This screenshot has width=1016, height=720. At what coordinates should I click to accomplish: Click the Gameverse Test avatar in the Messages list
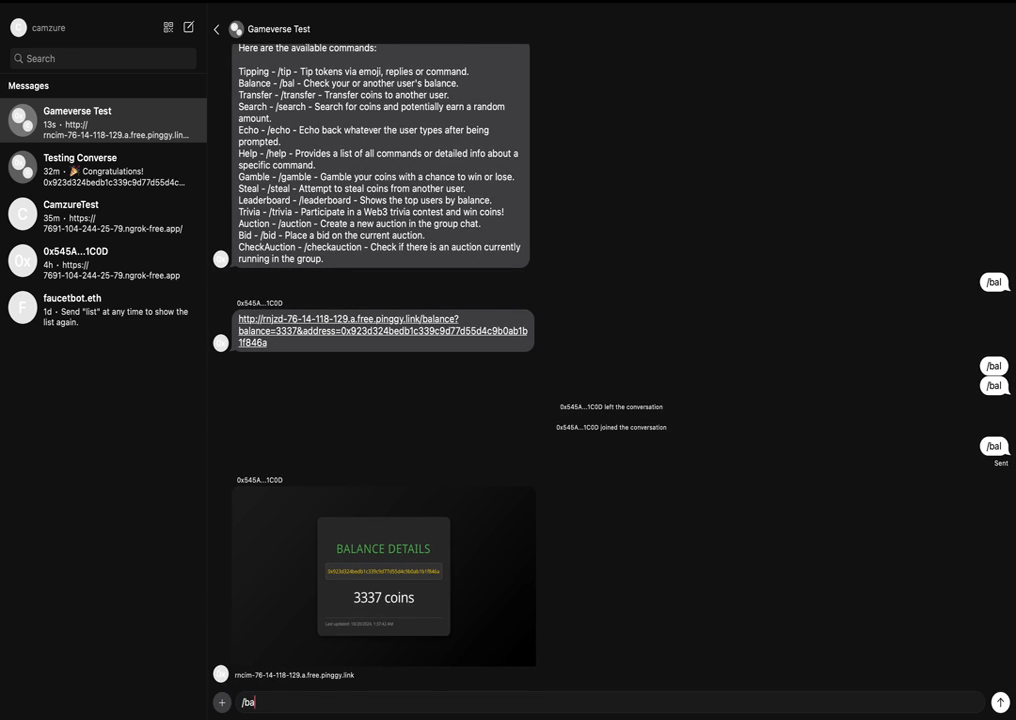tap(23, 121)
